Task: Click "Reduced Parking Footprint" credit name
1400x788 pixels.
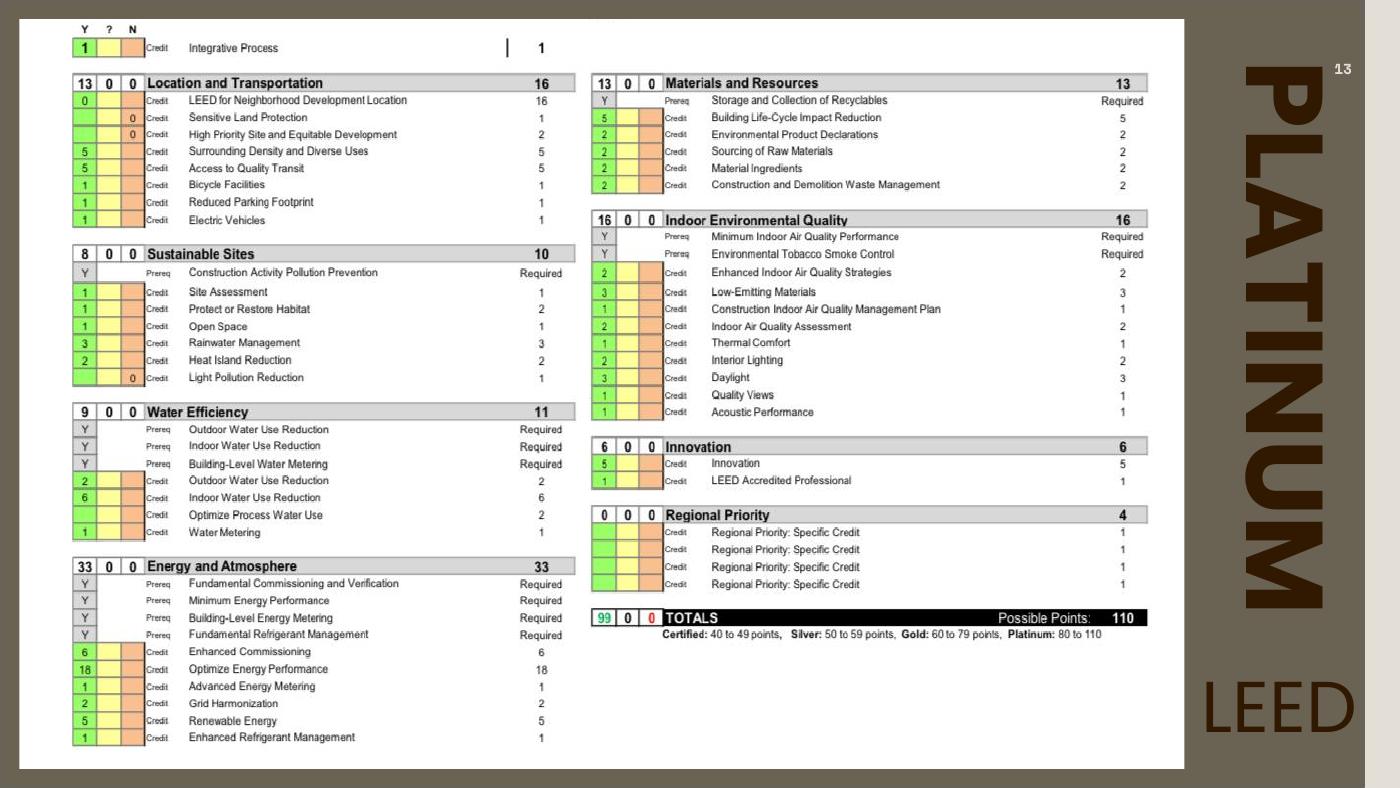Action: click(x=251, y=202)
